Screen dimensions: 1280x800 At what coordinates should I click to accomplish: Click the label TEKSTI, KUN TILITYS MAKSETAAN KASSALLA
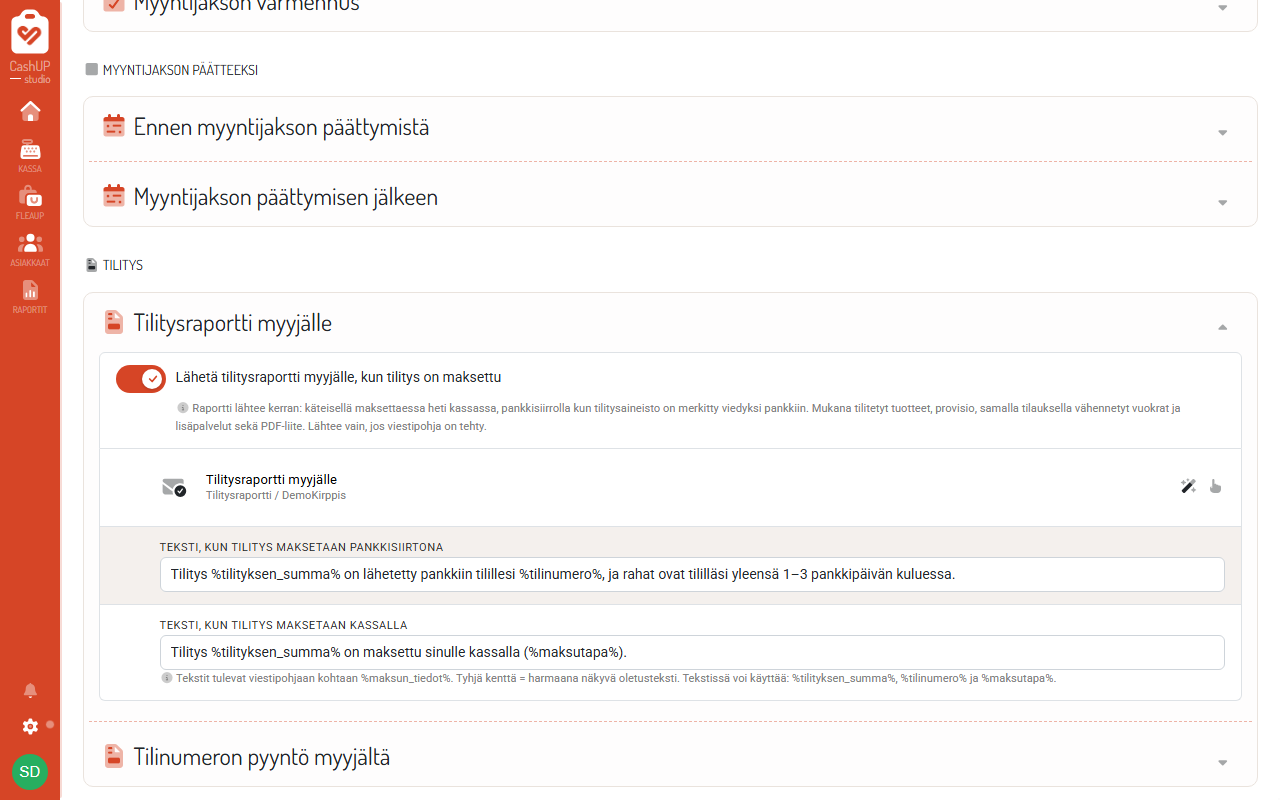[x=283, y=625]
